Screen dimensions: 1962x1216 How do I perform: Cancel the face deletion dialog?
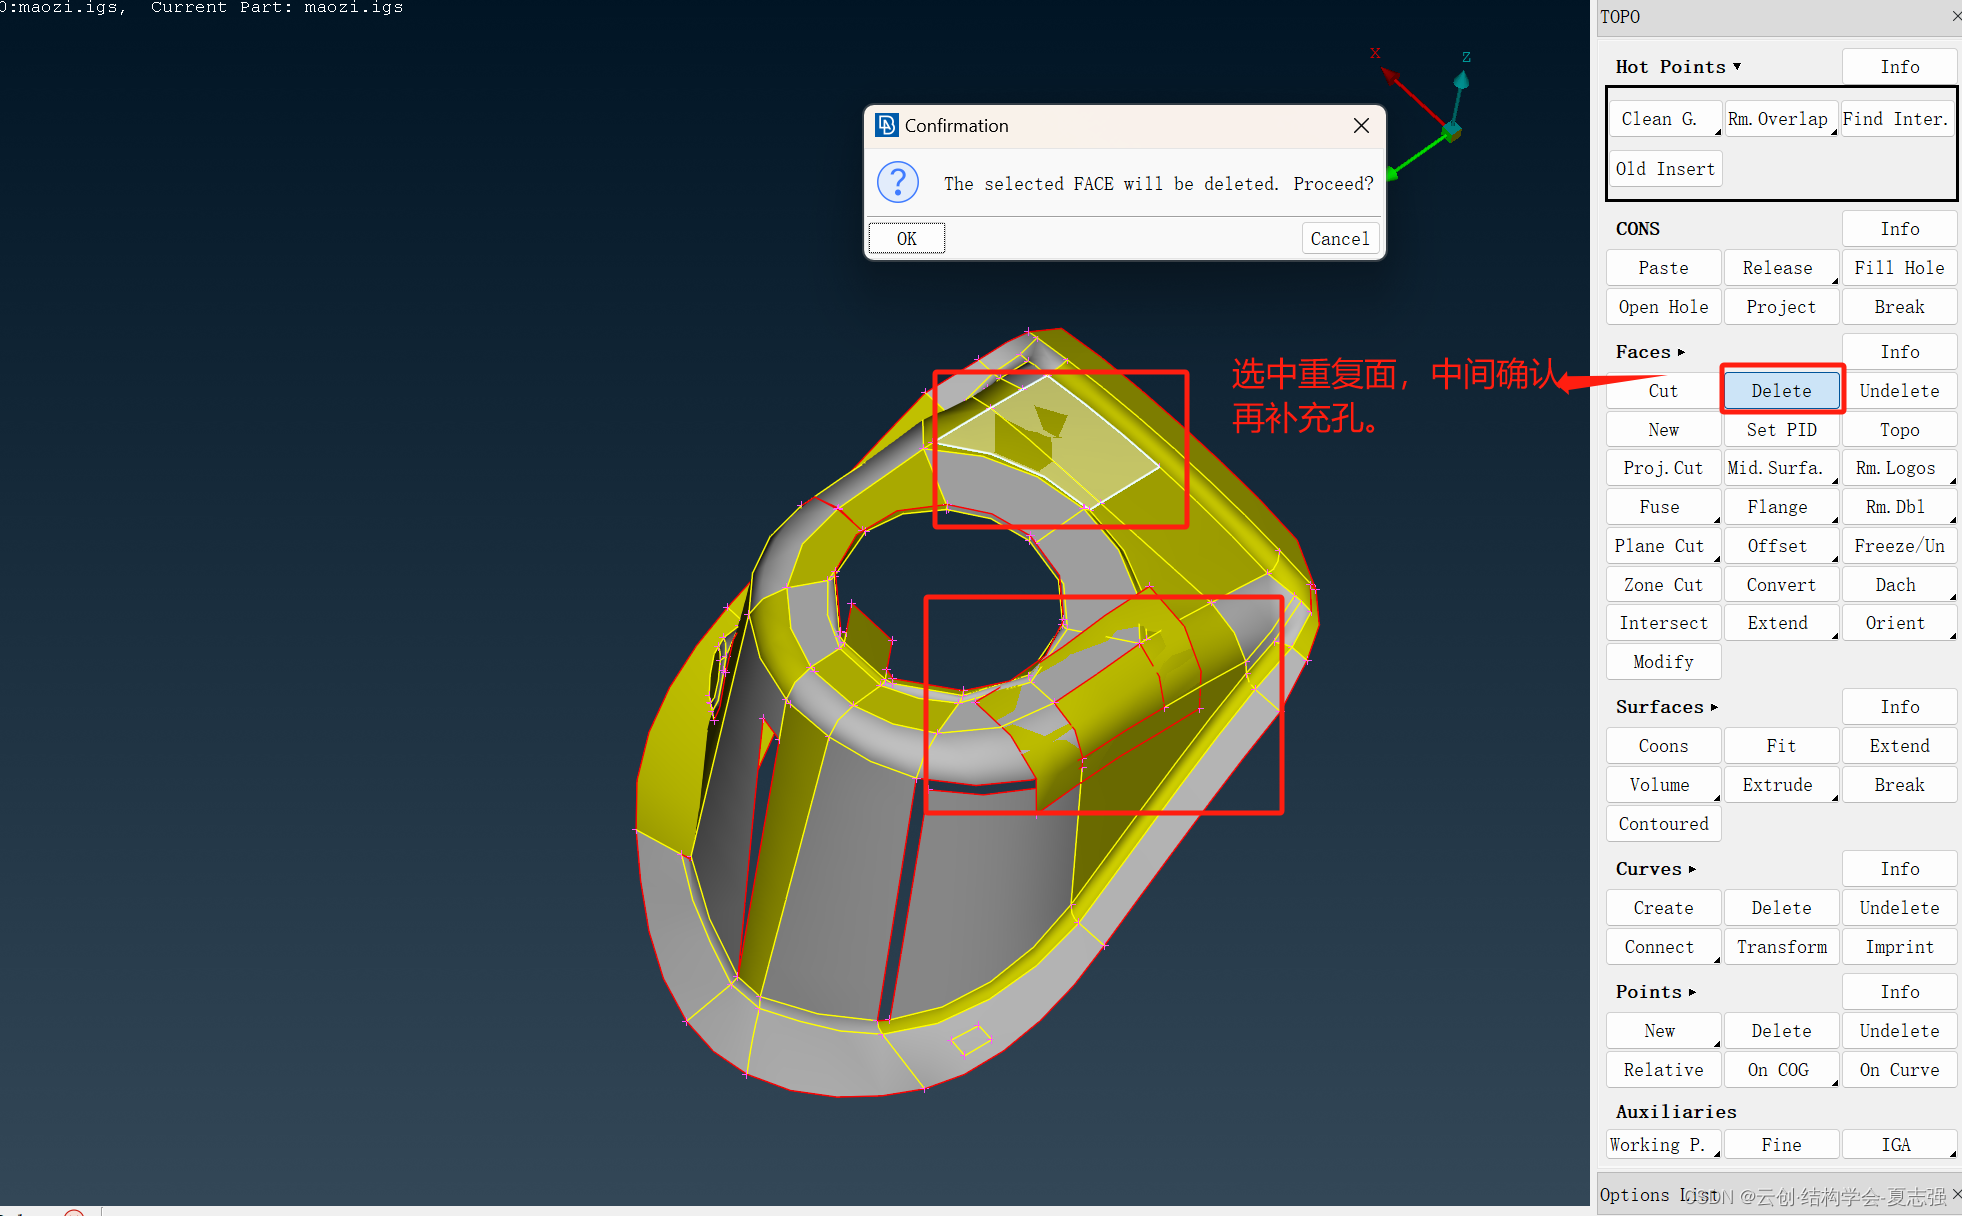point(1339,239)
